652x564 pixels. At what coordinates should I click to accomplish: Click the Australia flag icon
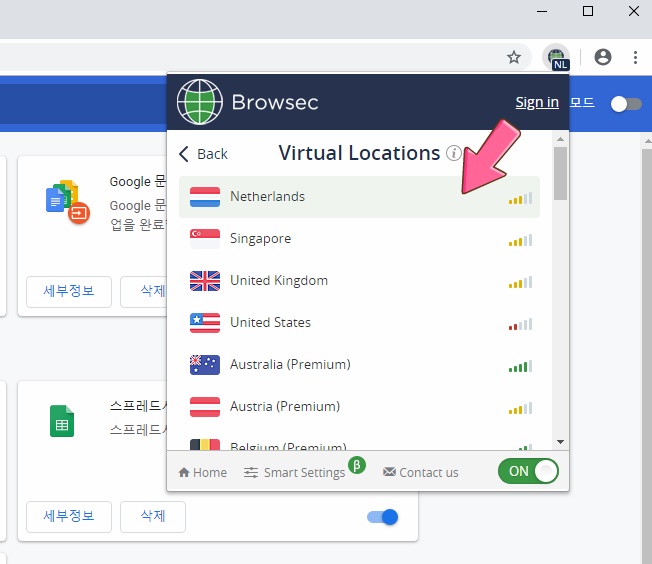[205, 365]
